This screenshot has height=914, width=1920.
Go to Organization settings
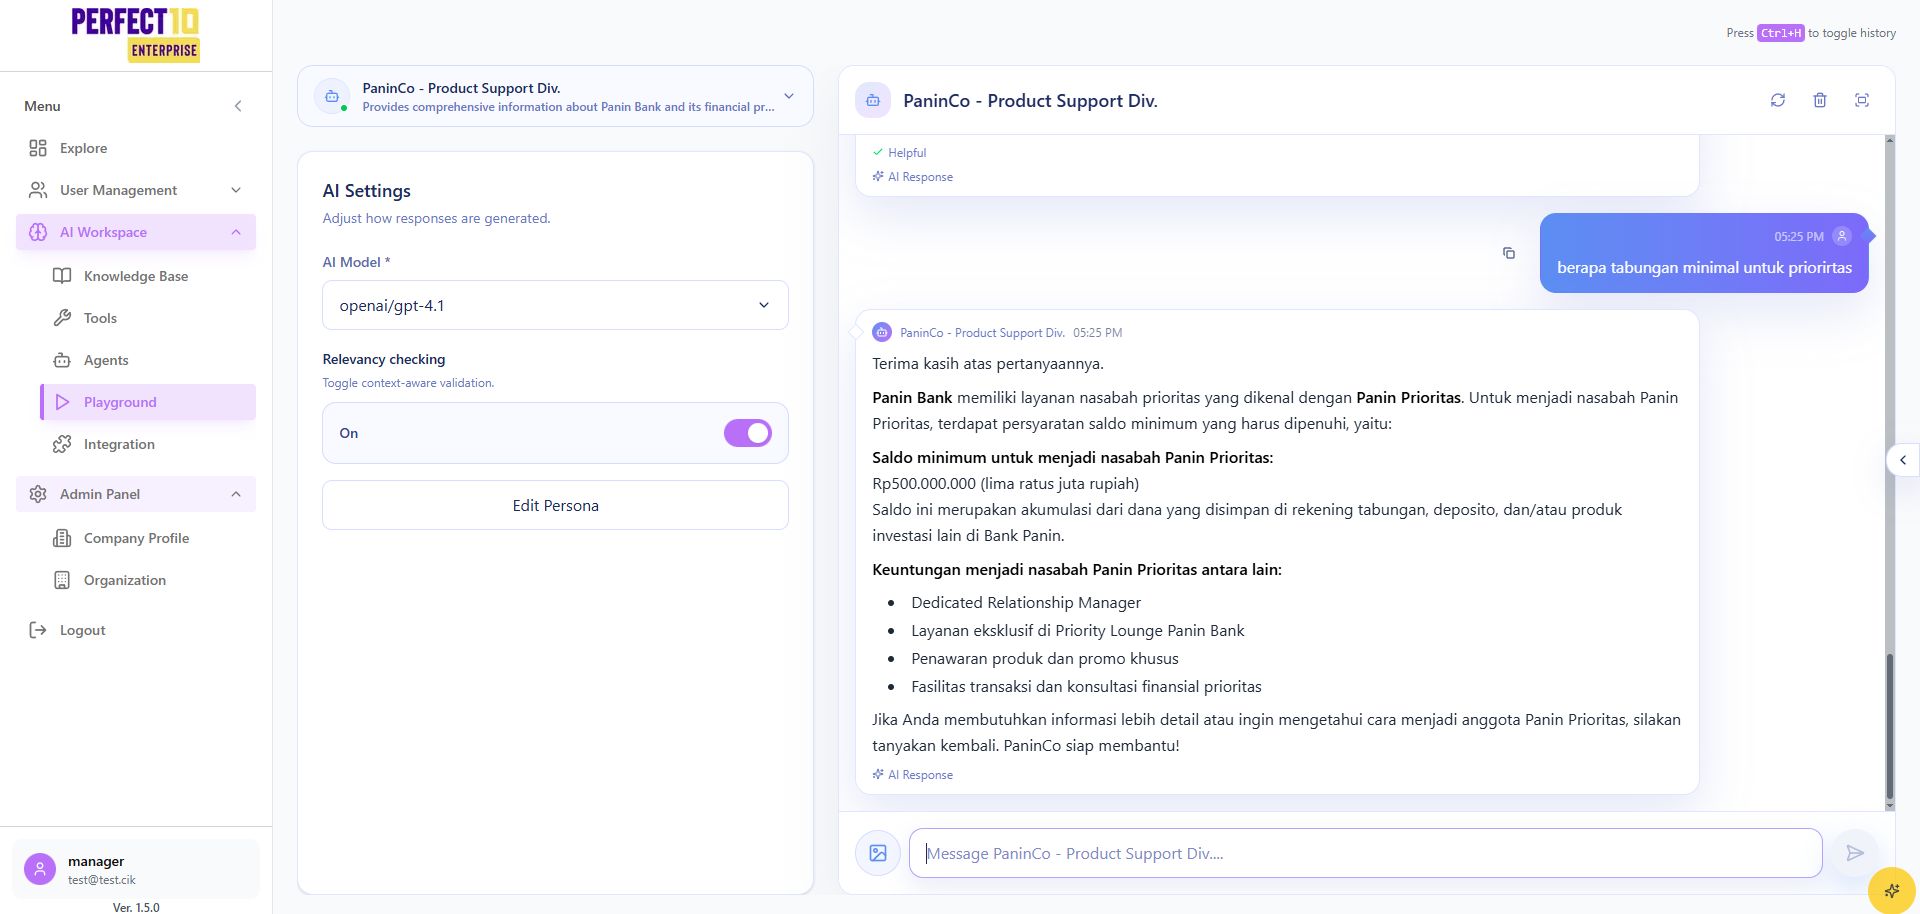pyautogui.click(x=148, y=580)
